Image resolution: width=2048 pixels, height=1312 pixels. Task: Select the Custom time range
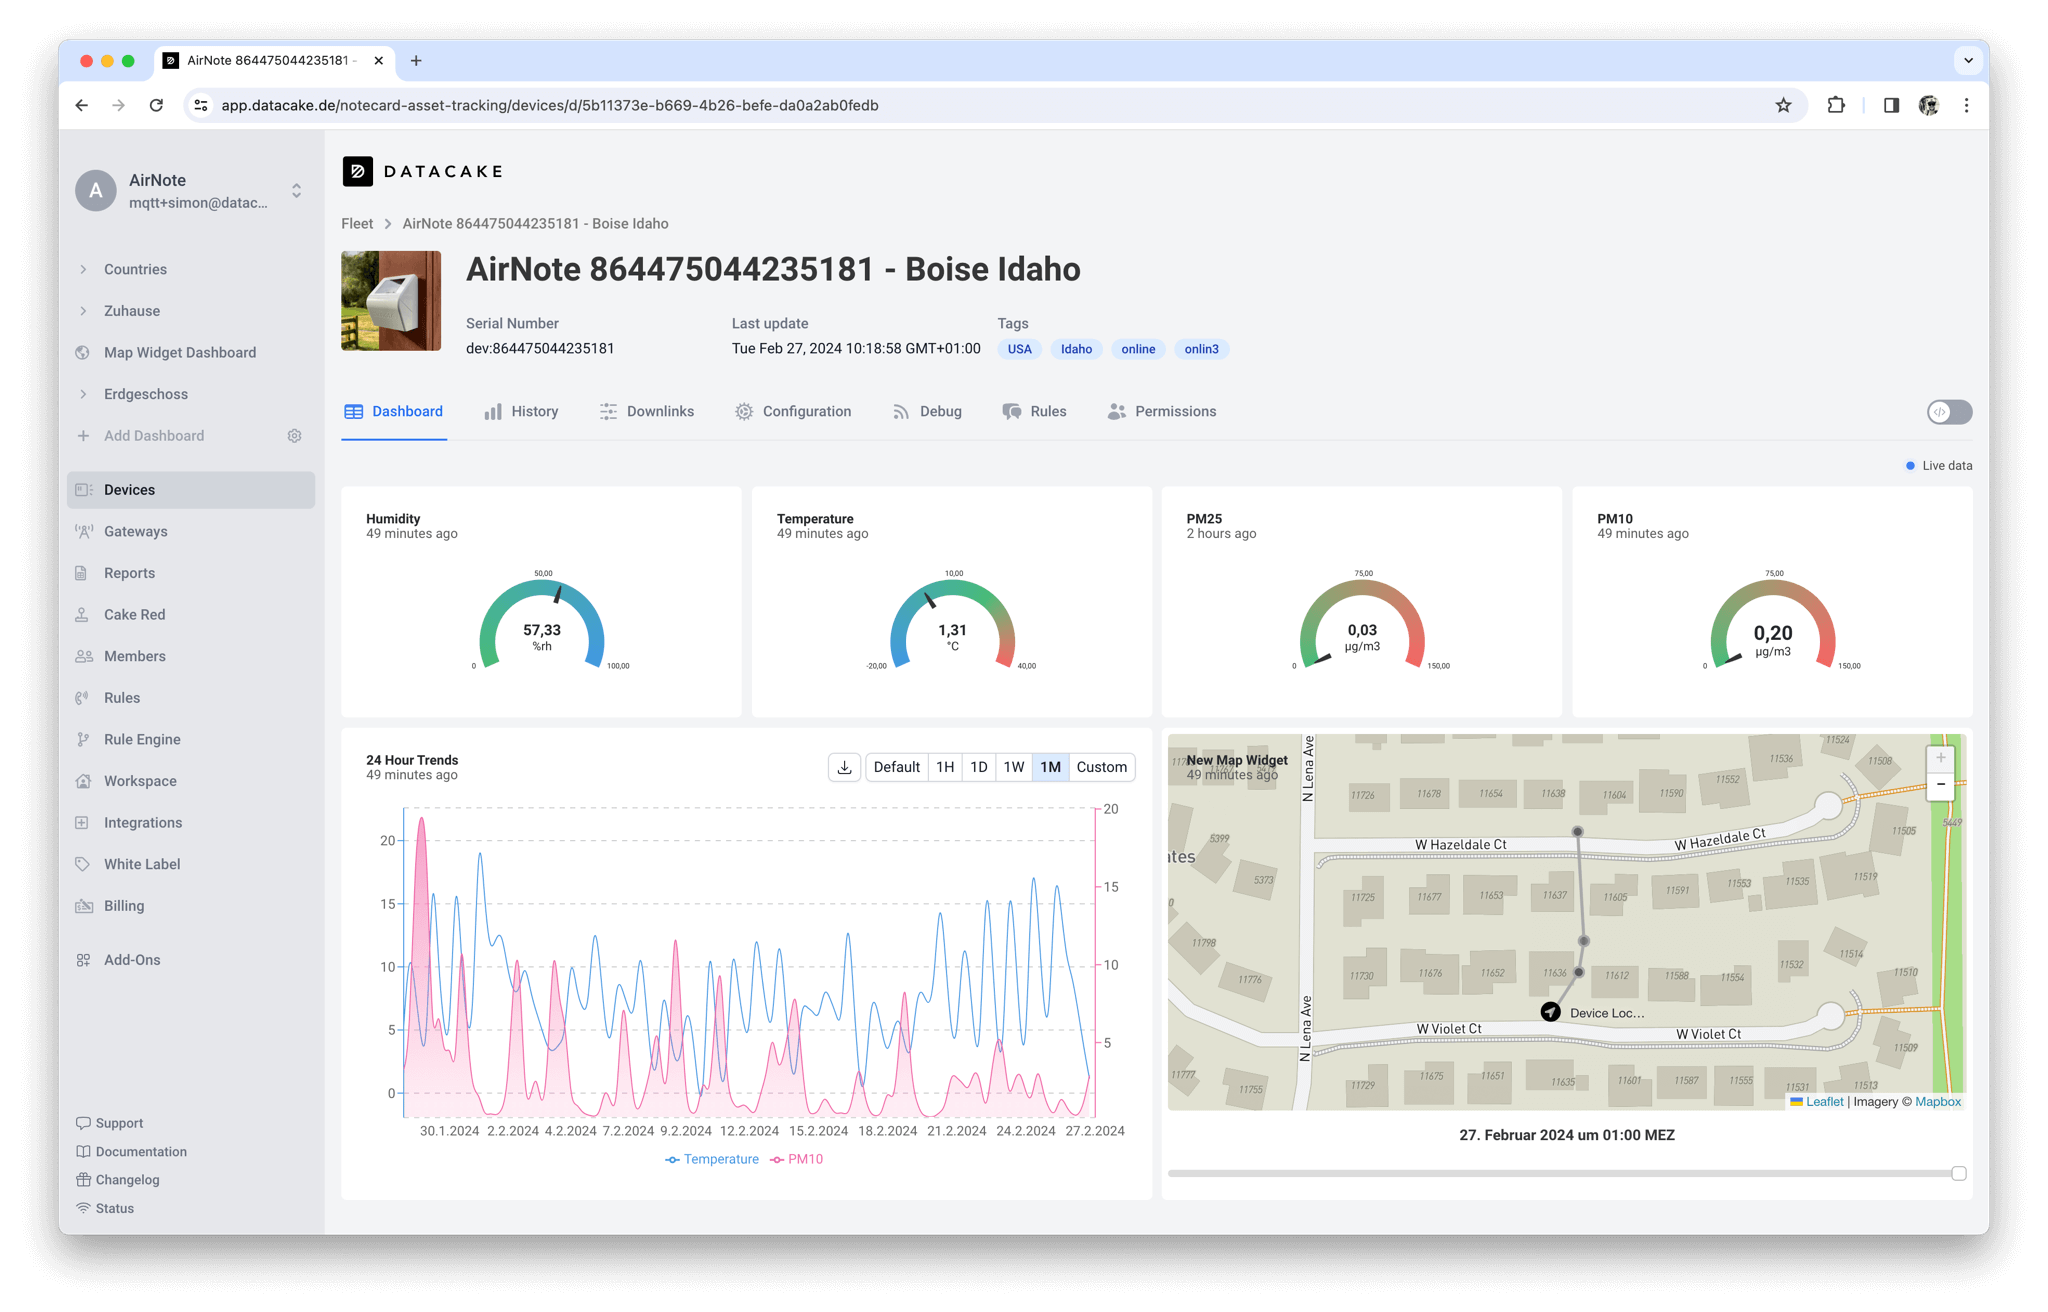point(1101,767)
